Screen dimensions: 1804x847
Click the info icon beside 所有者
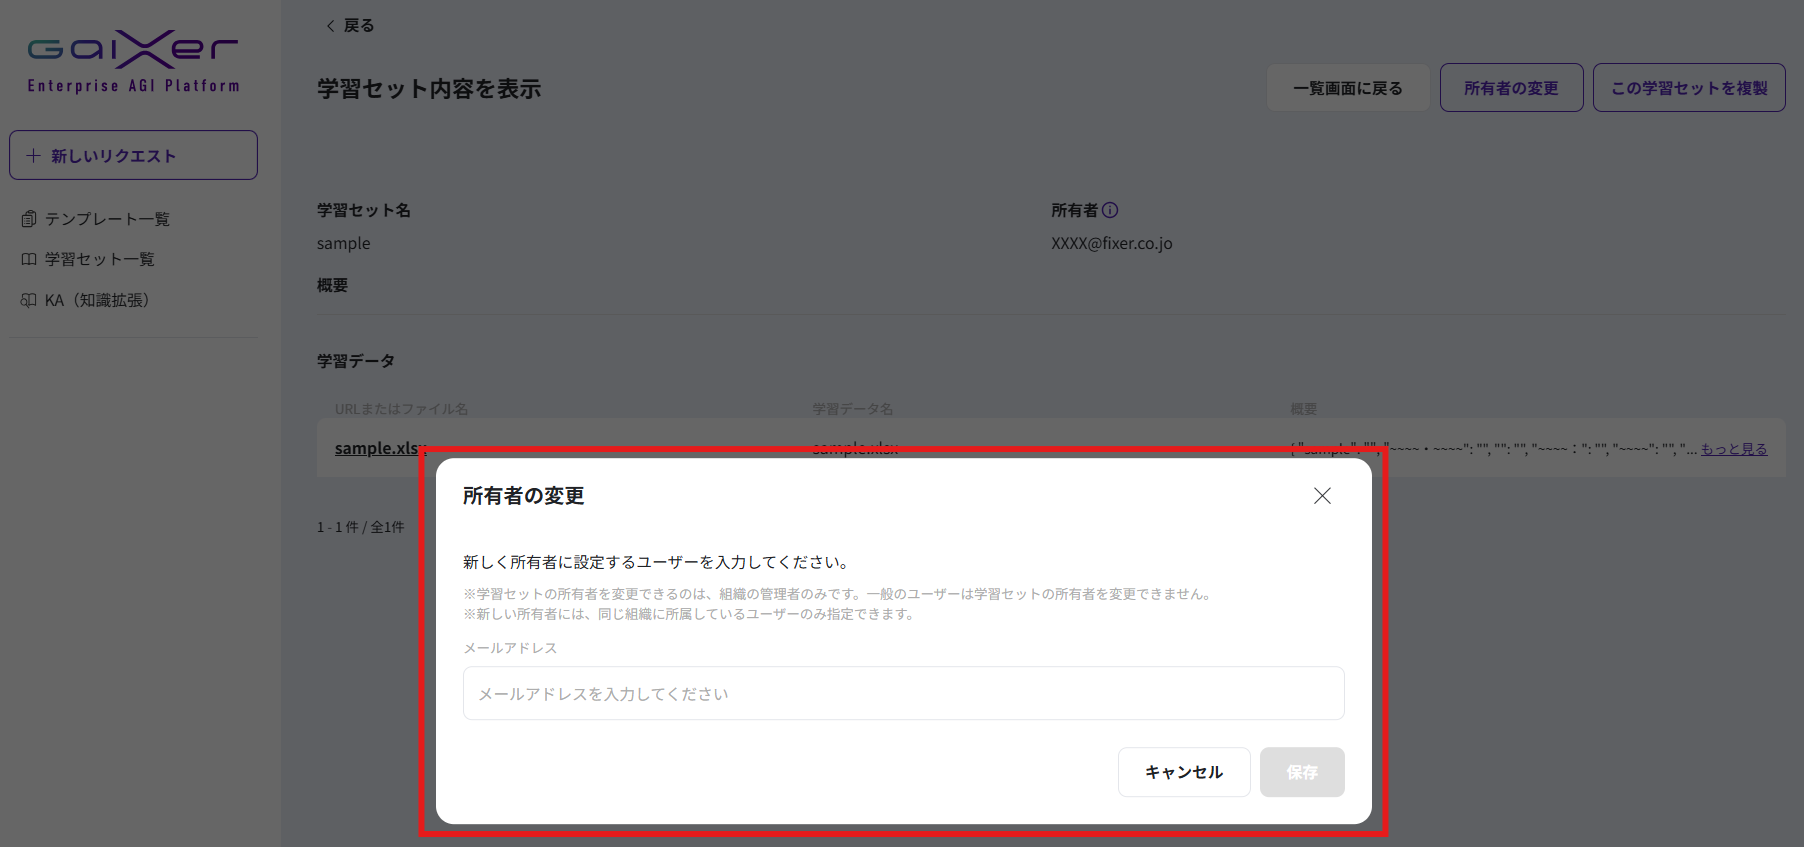[x=1110, y=210]
